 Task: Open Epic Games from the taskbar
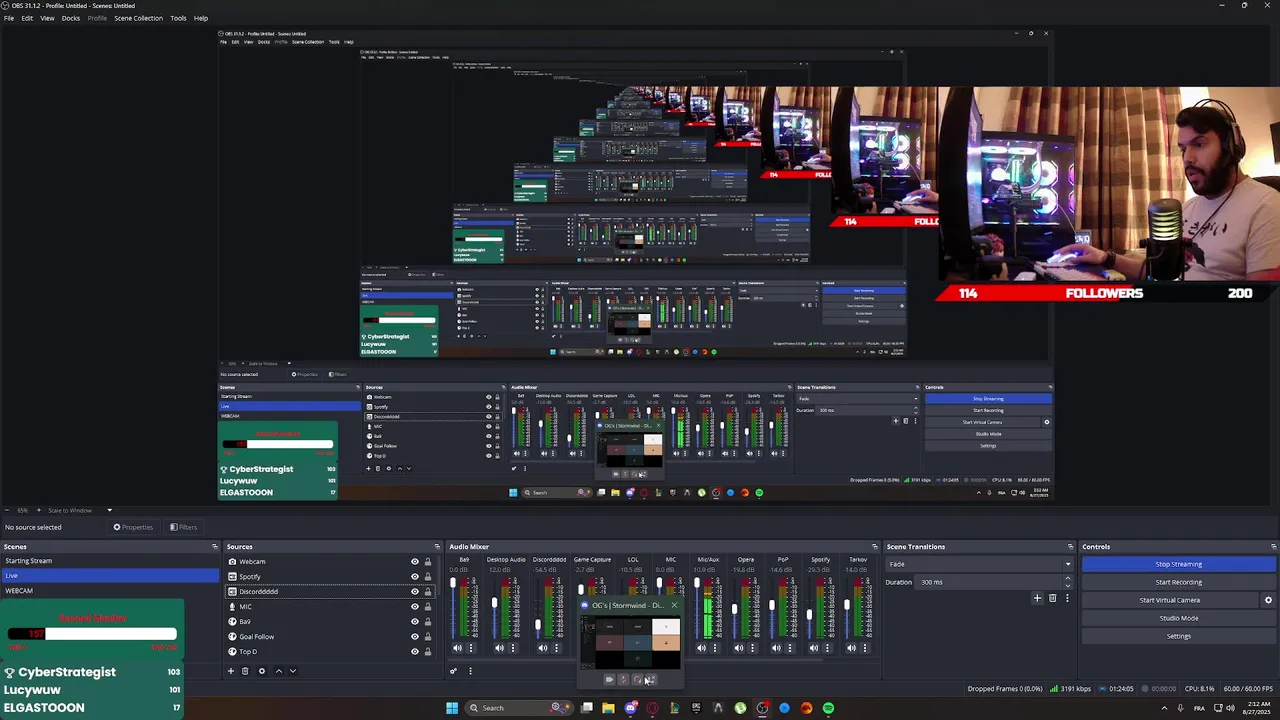coord(696,708)
